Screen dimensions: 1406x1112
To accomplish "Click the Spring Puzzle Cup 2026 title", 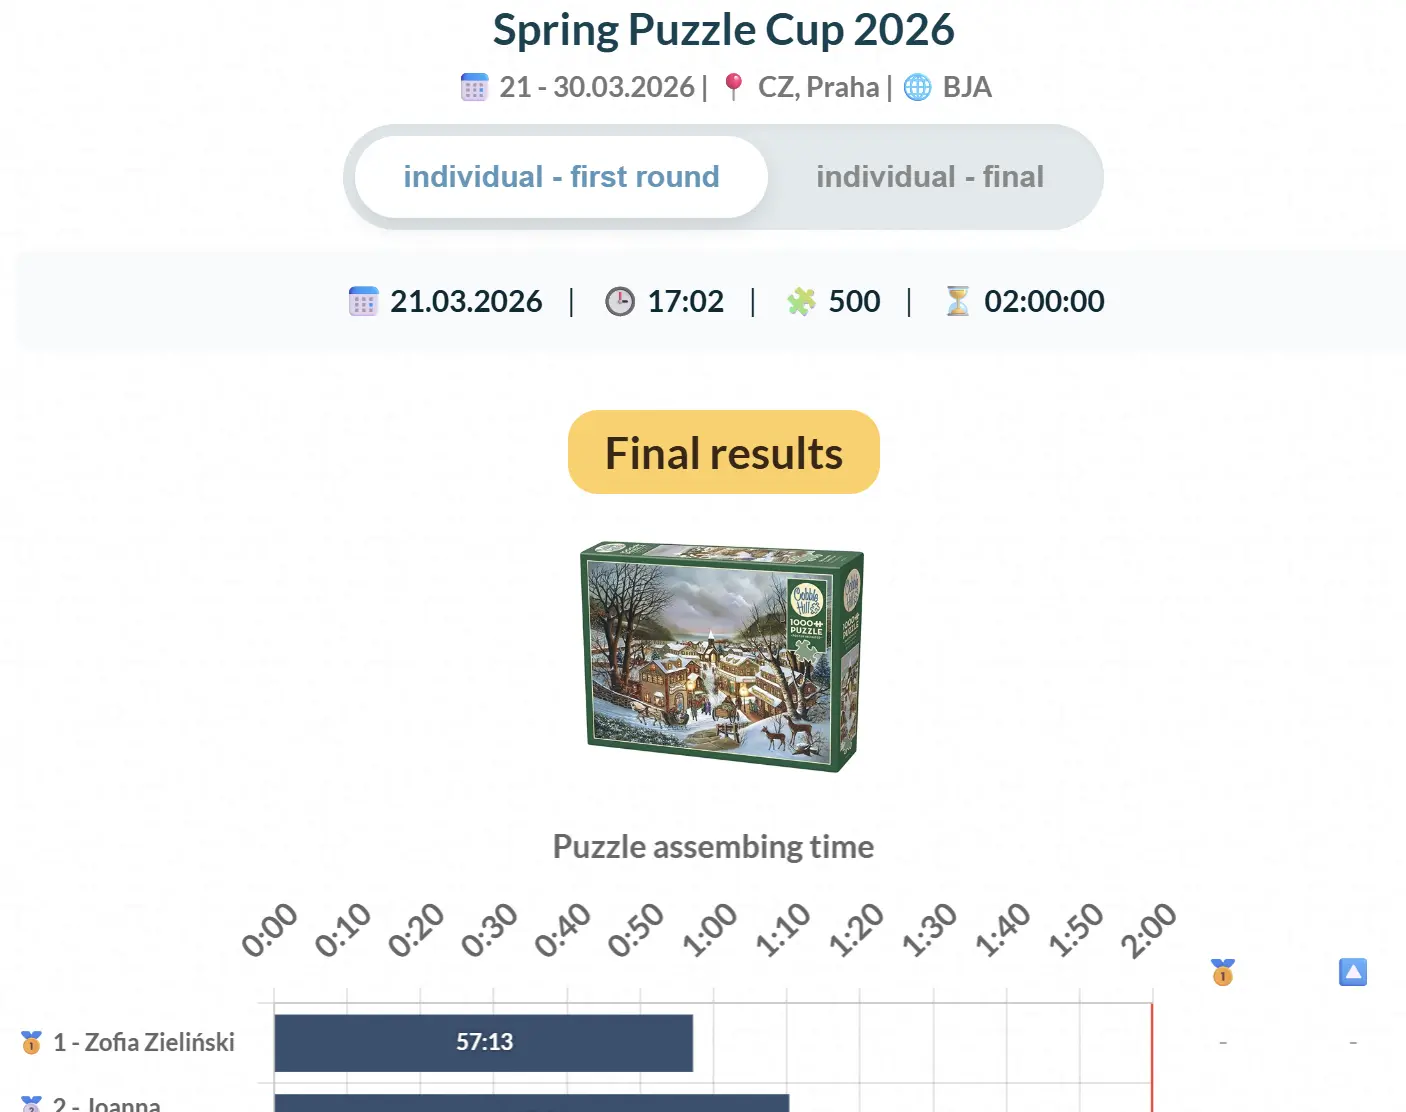I will click(x=723, y=30).
